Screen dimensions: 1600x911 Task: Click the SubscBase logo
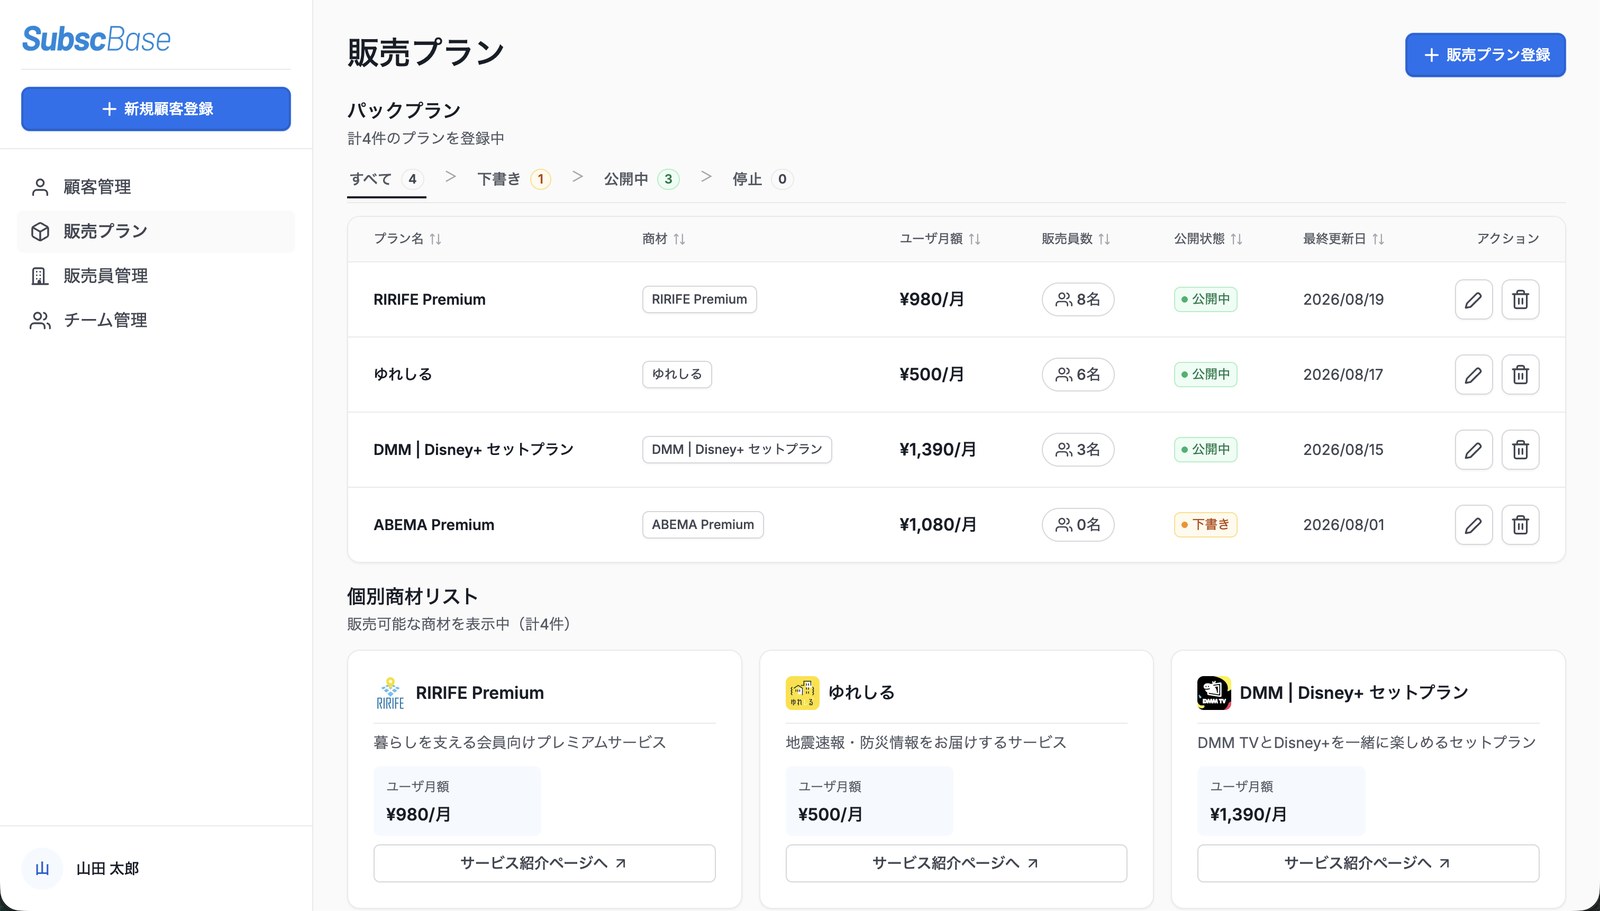[x=96, y=39]
